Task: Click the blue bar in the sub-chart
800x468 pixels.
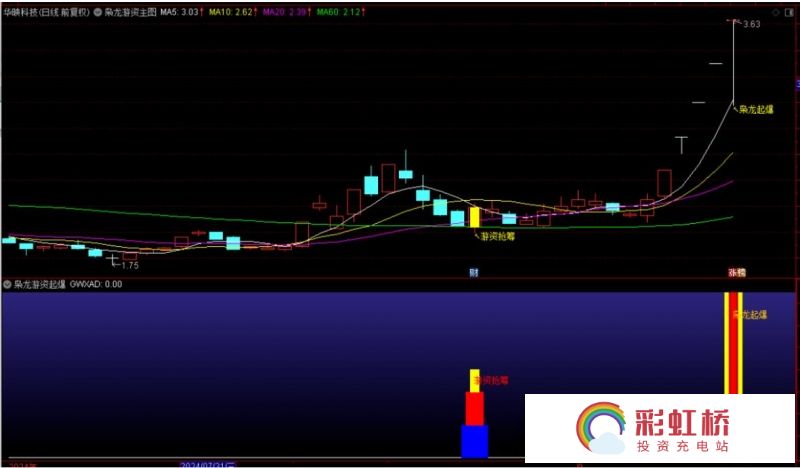Action: (474, 441)
